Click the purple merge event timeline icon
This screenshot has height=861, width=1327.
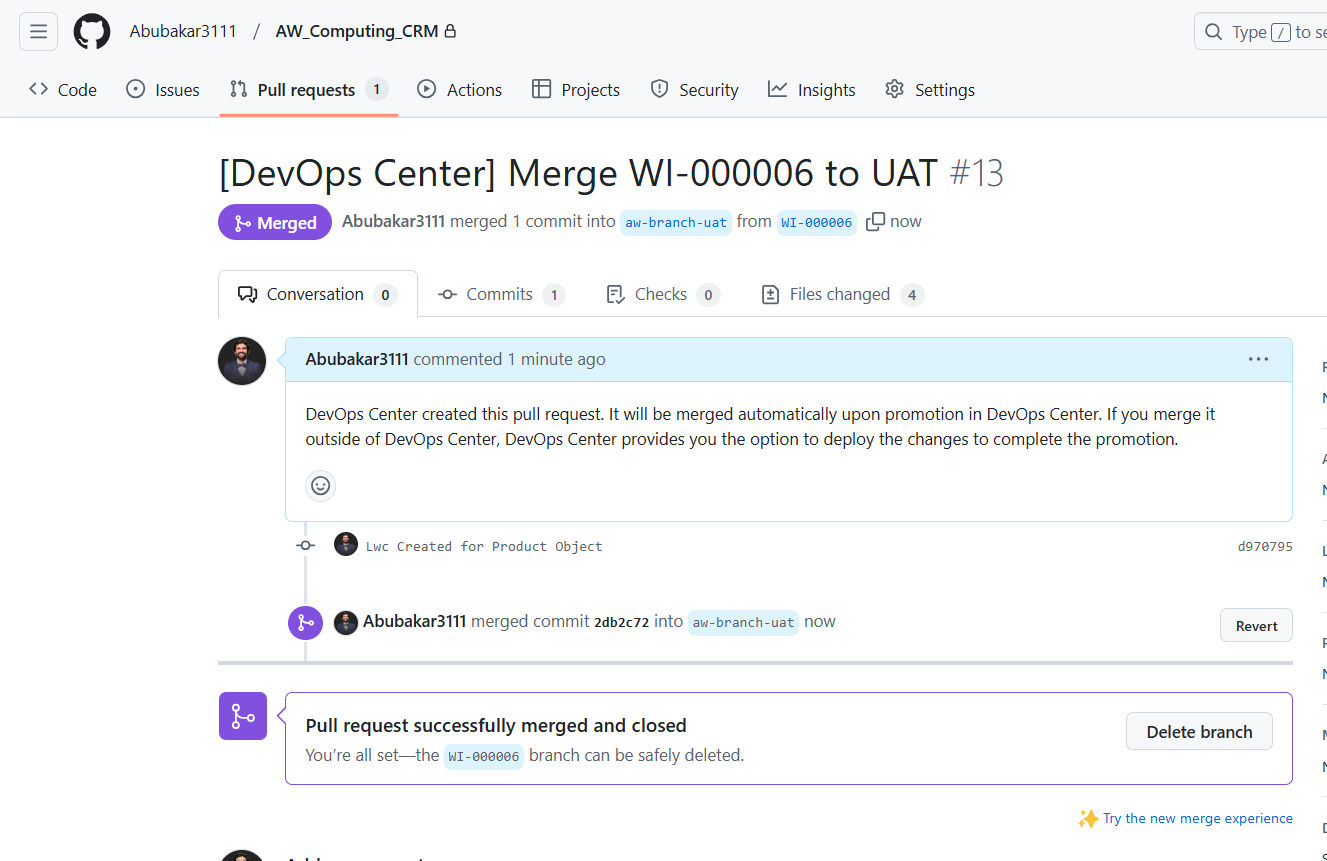click(x=305, y=622)
